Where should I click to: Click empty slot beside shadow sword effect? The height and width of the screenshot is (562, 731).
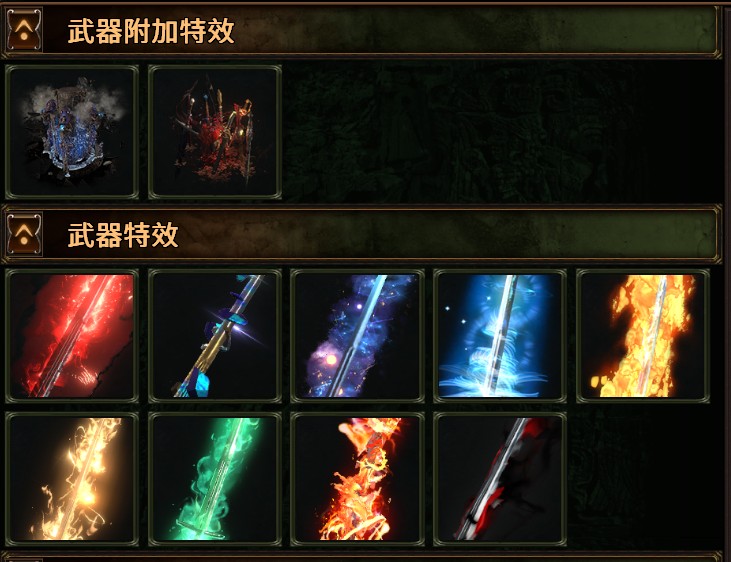click(x=643, y=479)
